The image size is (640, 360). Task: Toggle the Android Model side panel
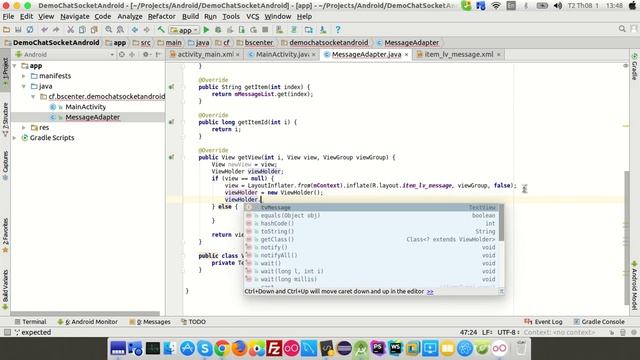pos(634,286)
